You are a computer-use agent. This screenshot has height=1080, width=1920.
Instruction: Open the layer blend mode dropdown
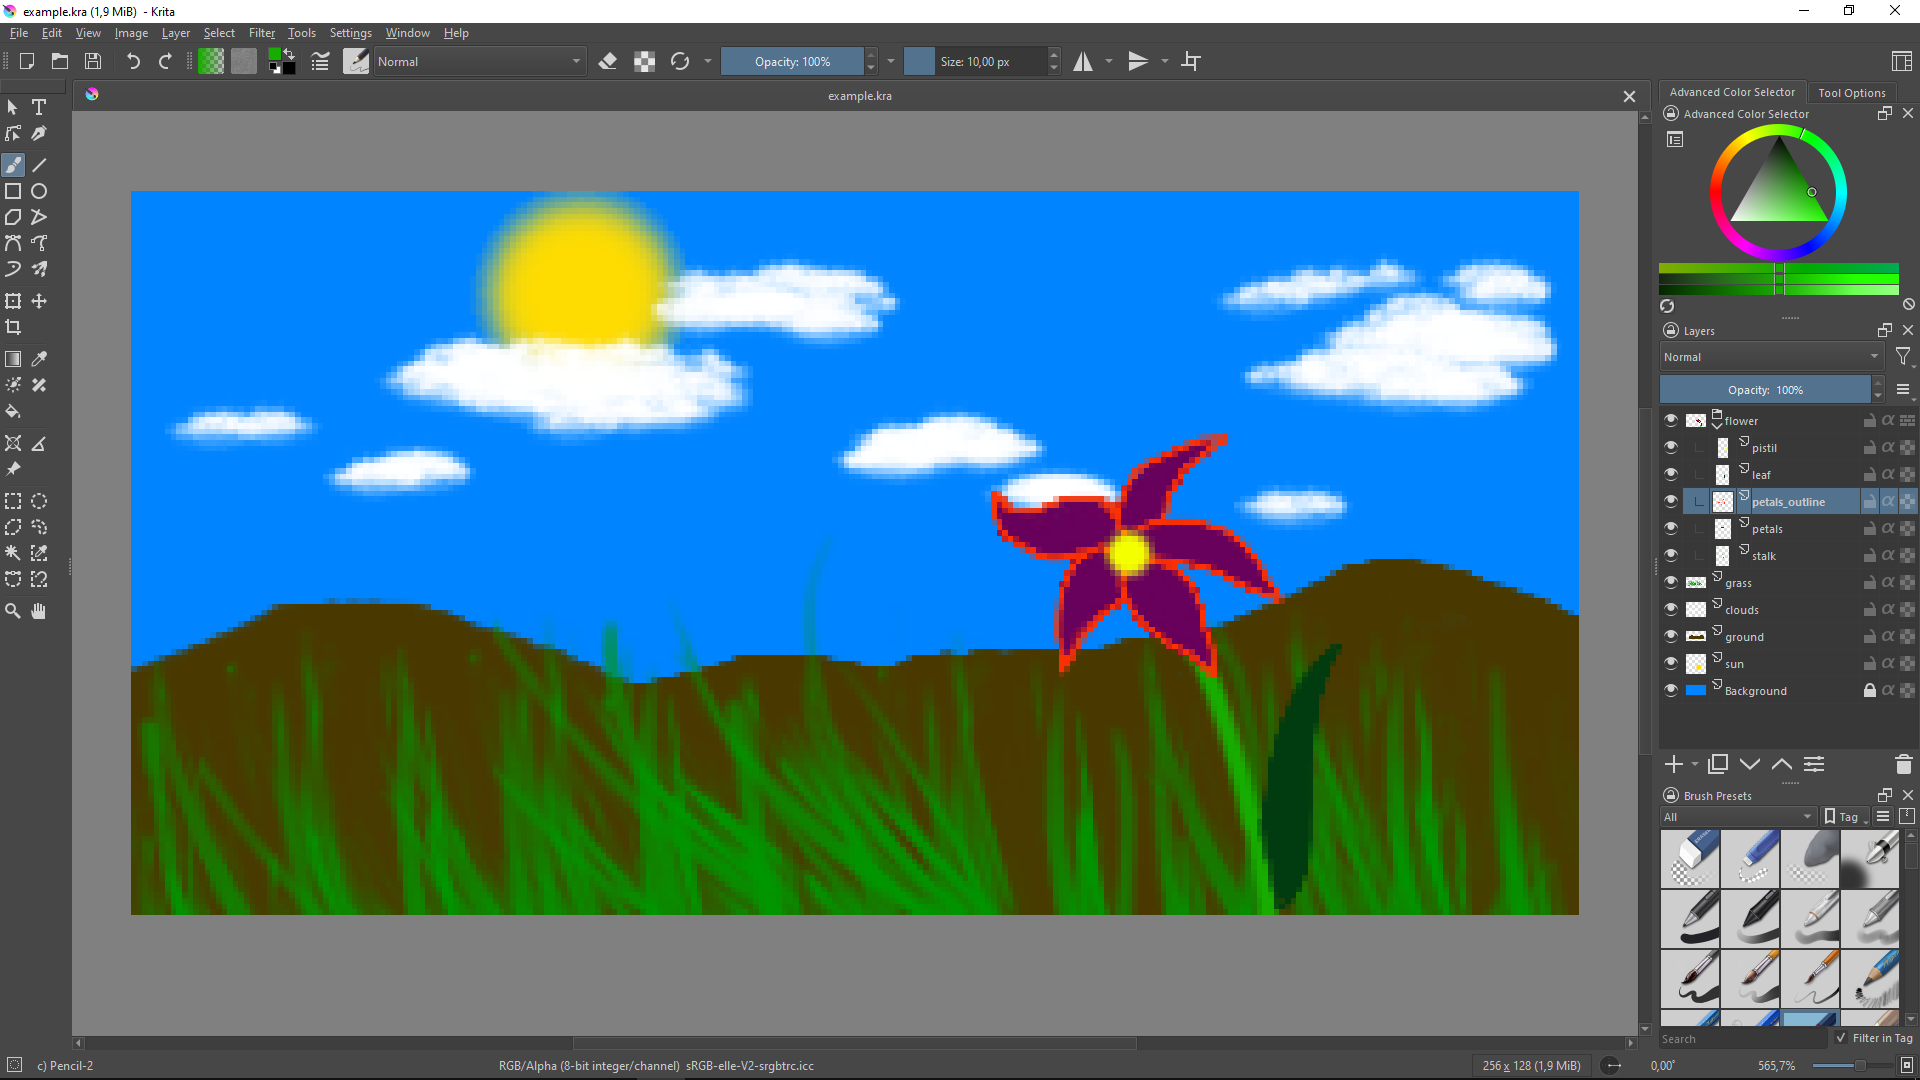click(1771, 357)
